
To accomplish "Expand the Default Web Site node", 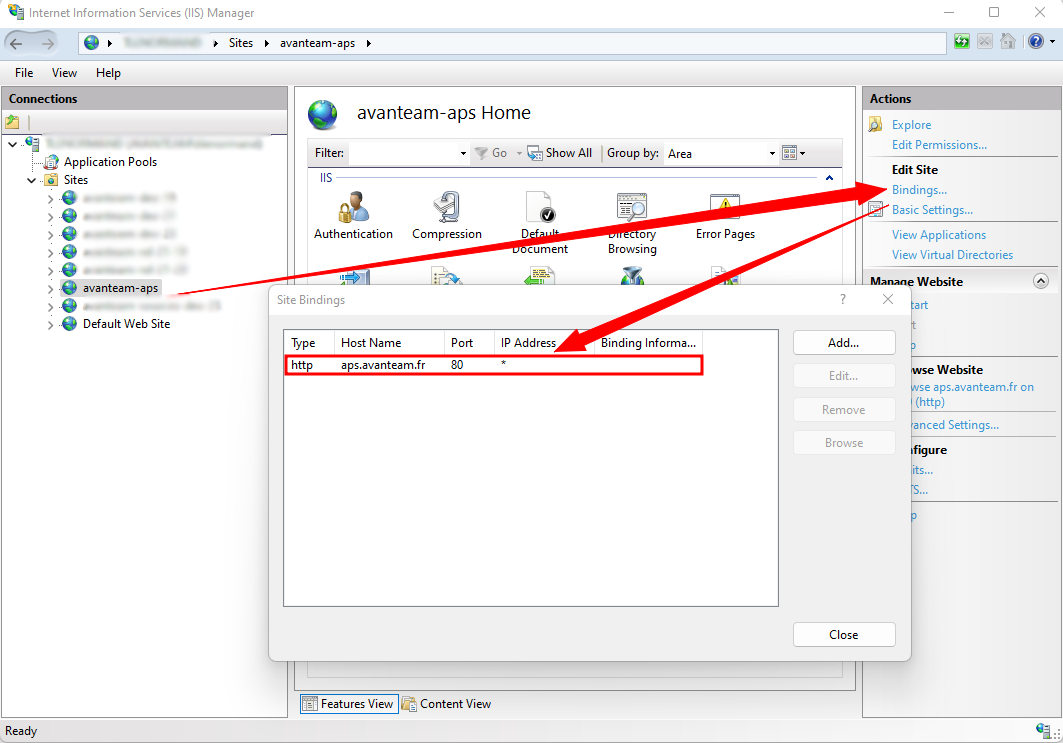I will [51, 324].
